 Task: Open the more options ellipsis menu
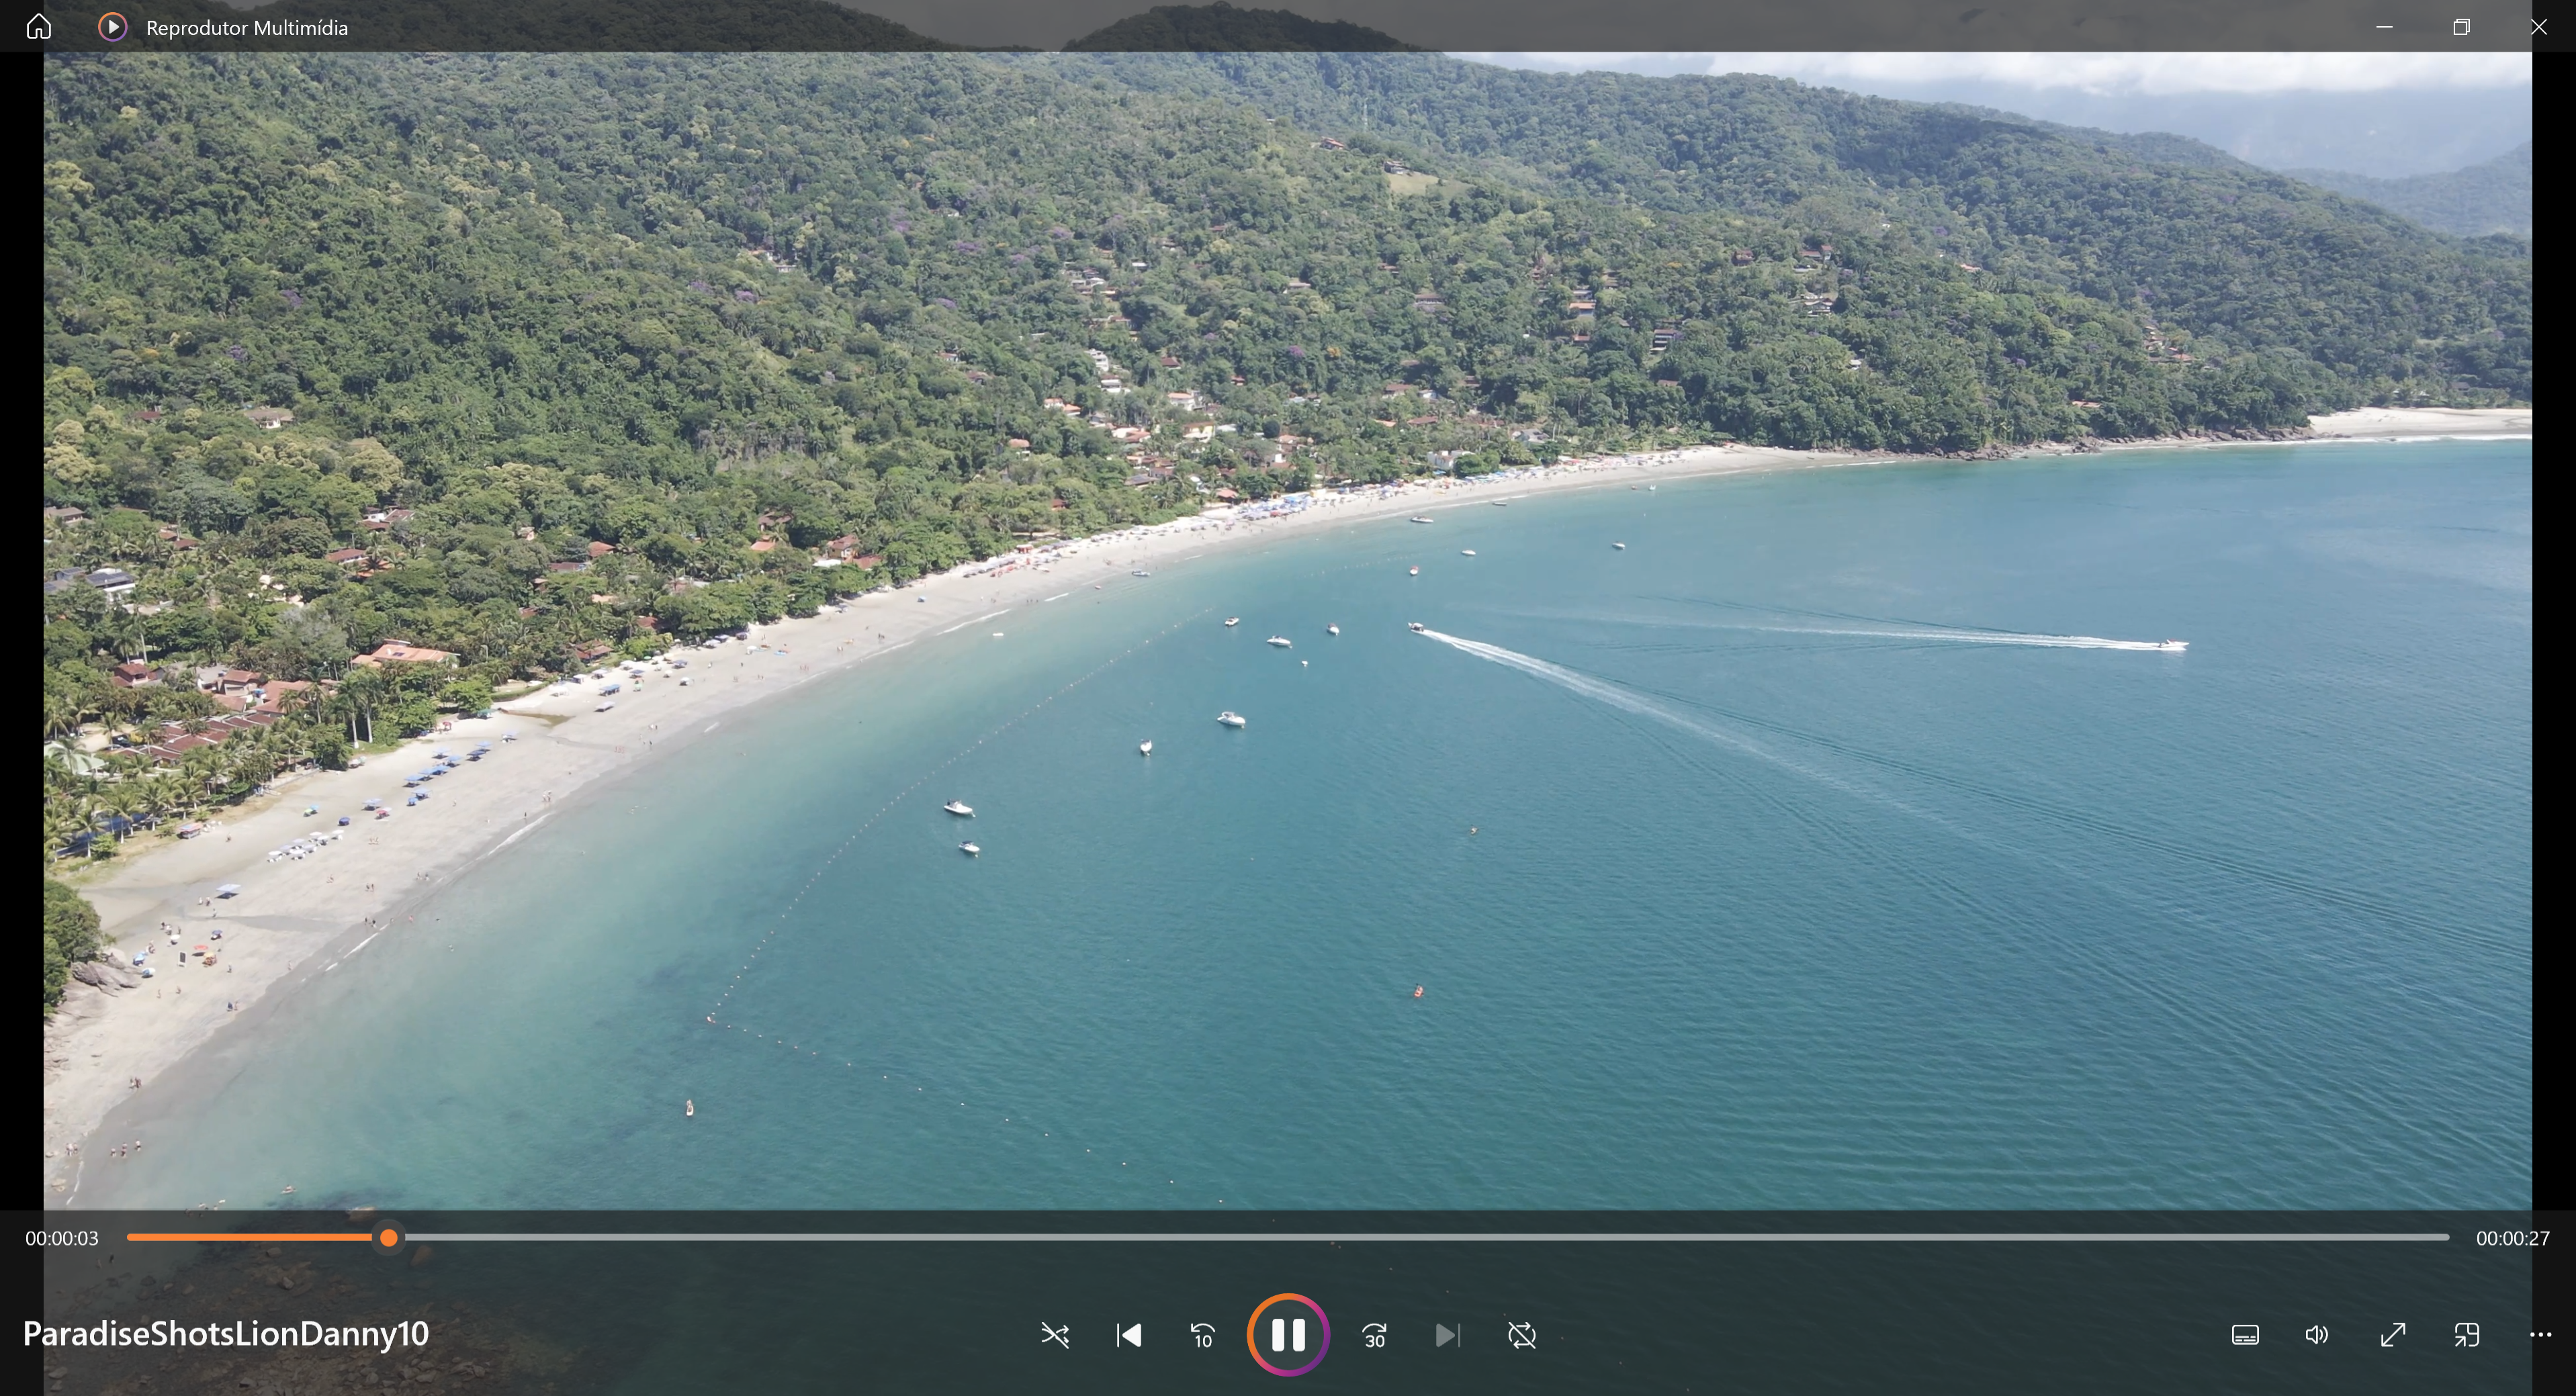click(2541, 1335)
